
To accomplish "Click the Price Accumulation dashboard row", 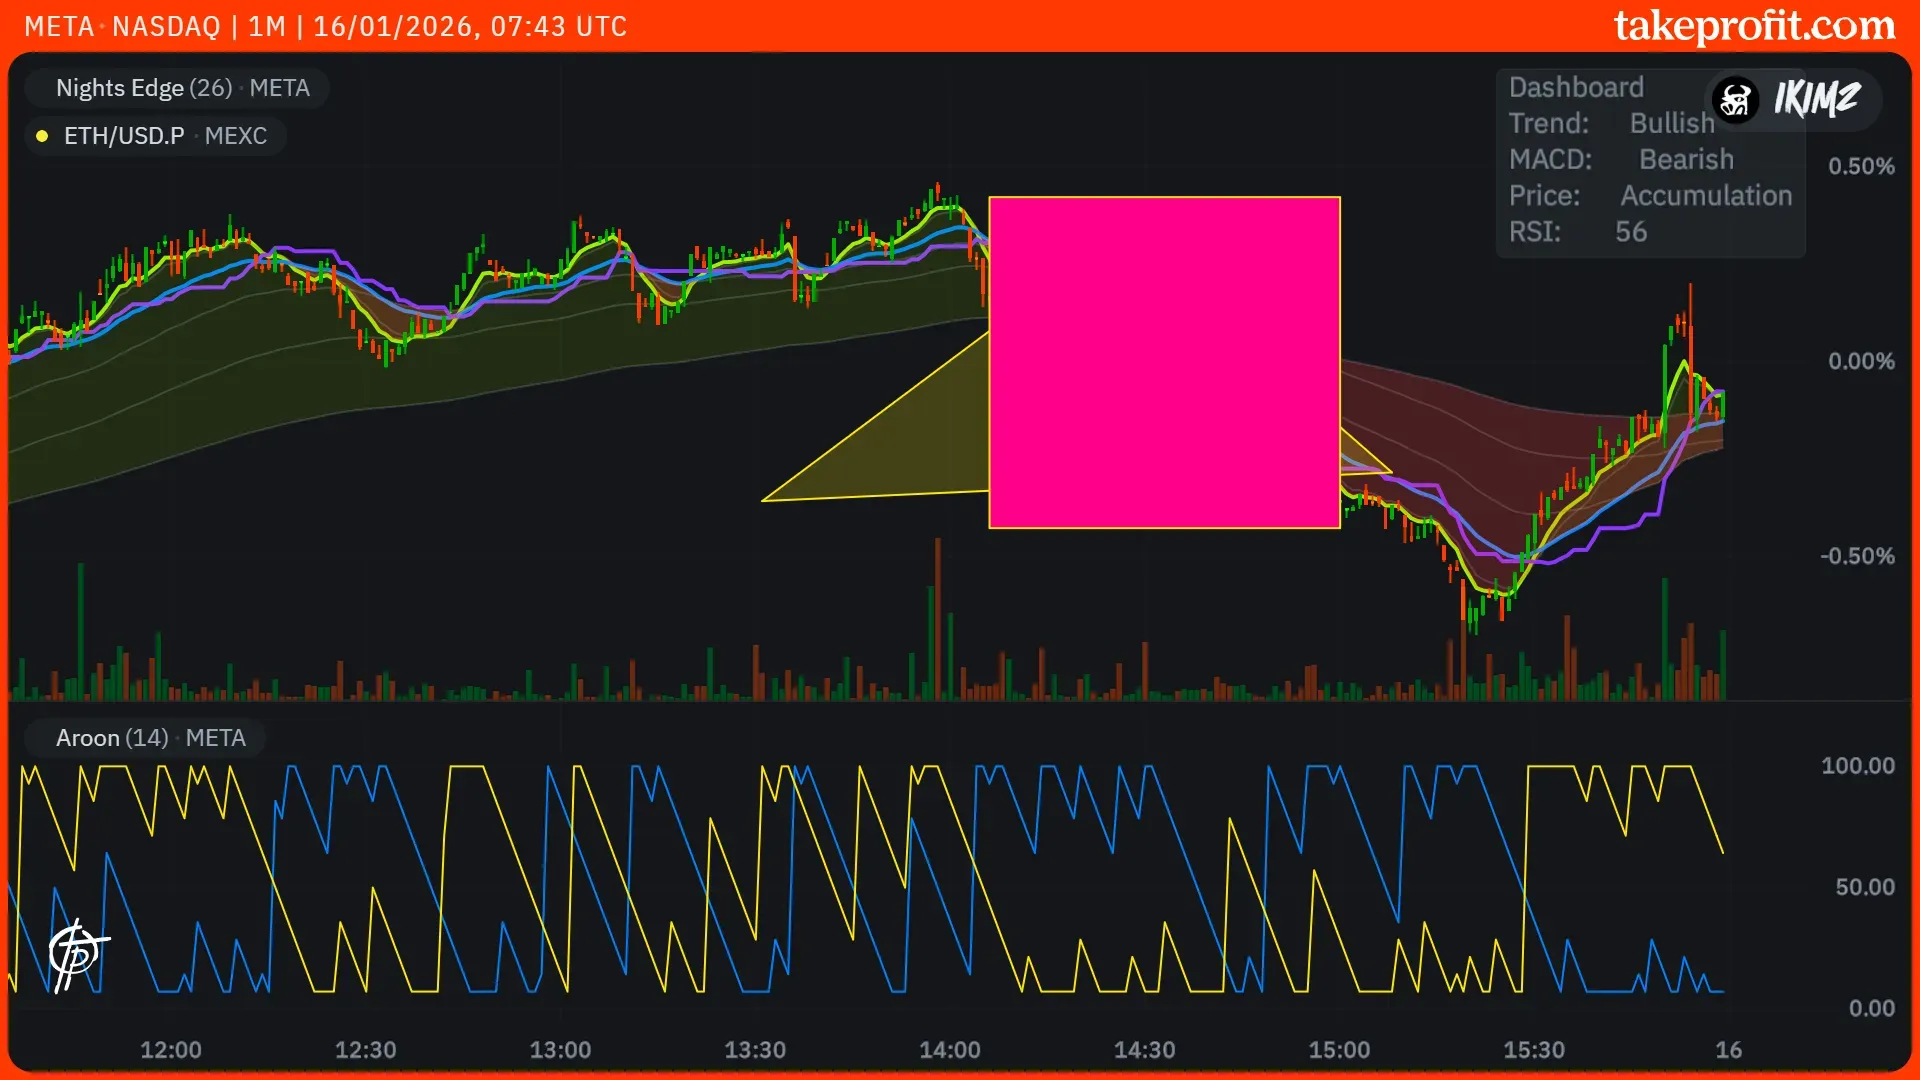I will coord(1650,195).
